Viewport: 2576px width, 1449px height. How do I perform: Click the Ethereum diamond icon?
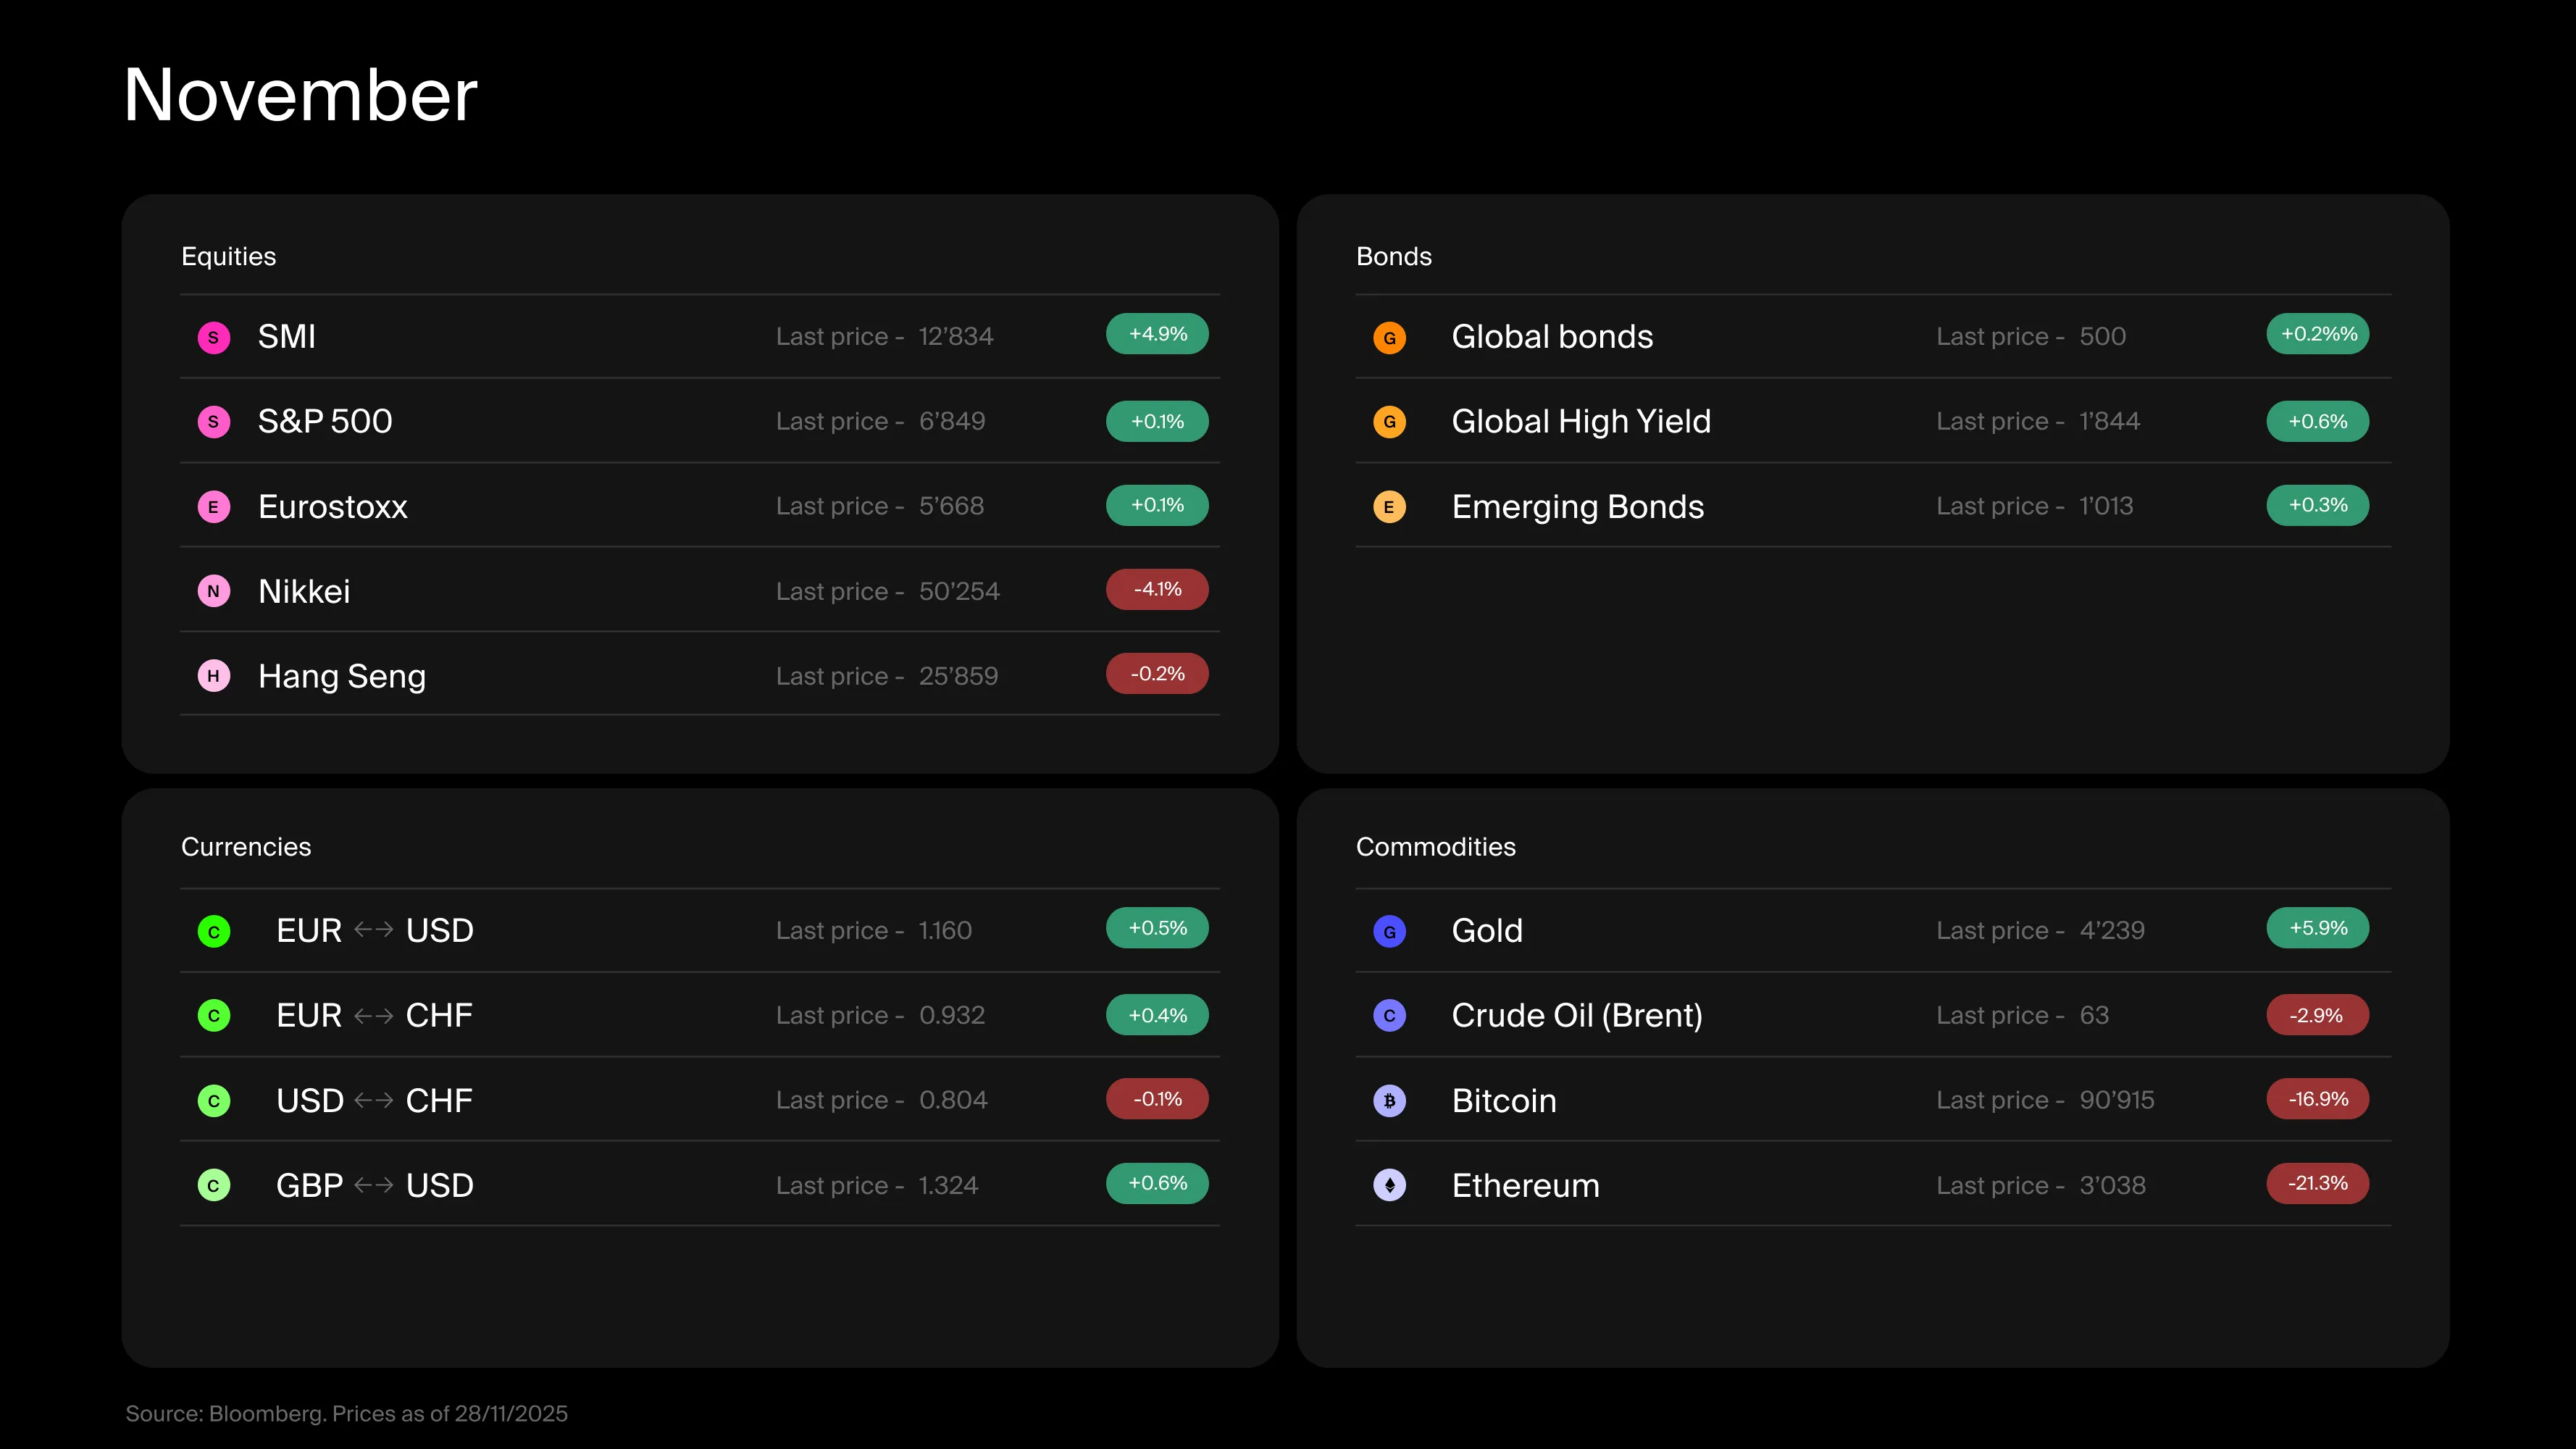pos(1389,1186)
